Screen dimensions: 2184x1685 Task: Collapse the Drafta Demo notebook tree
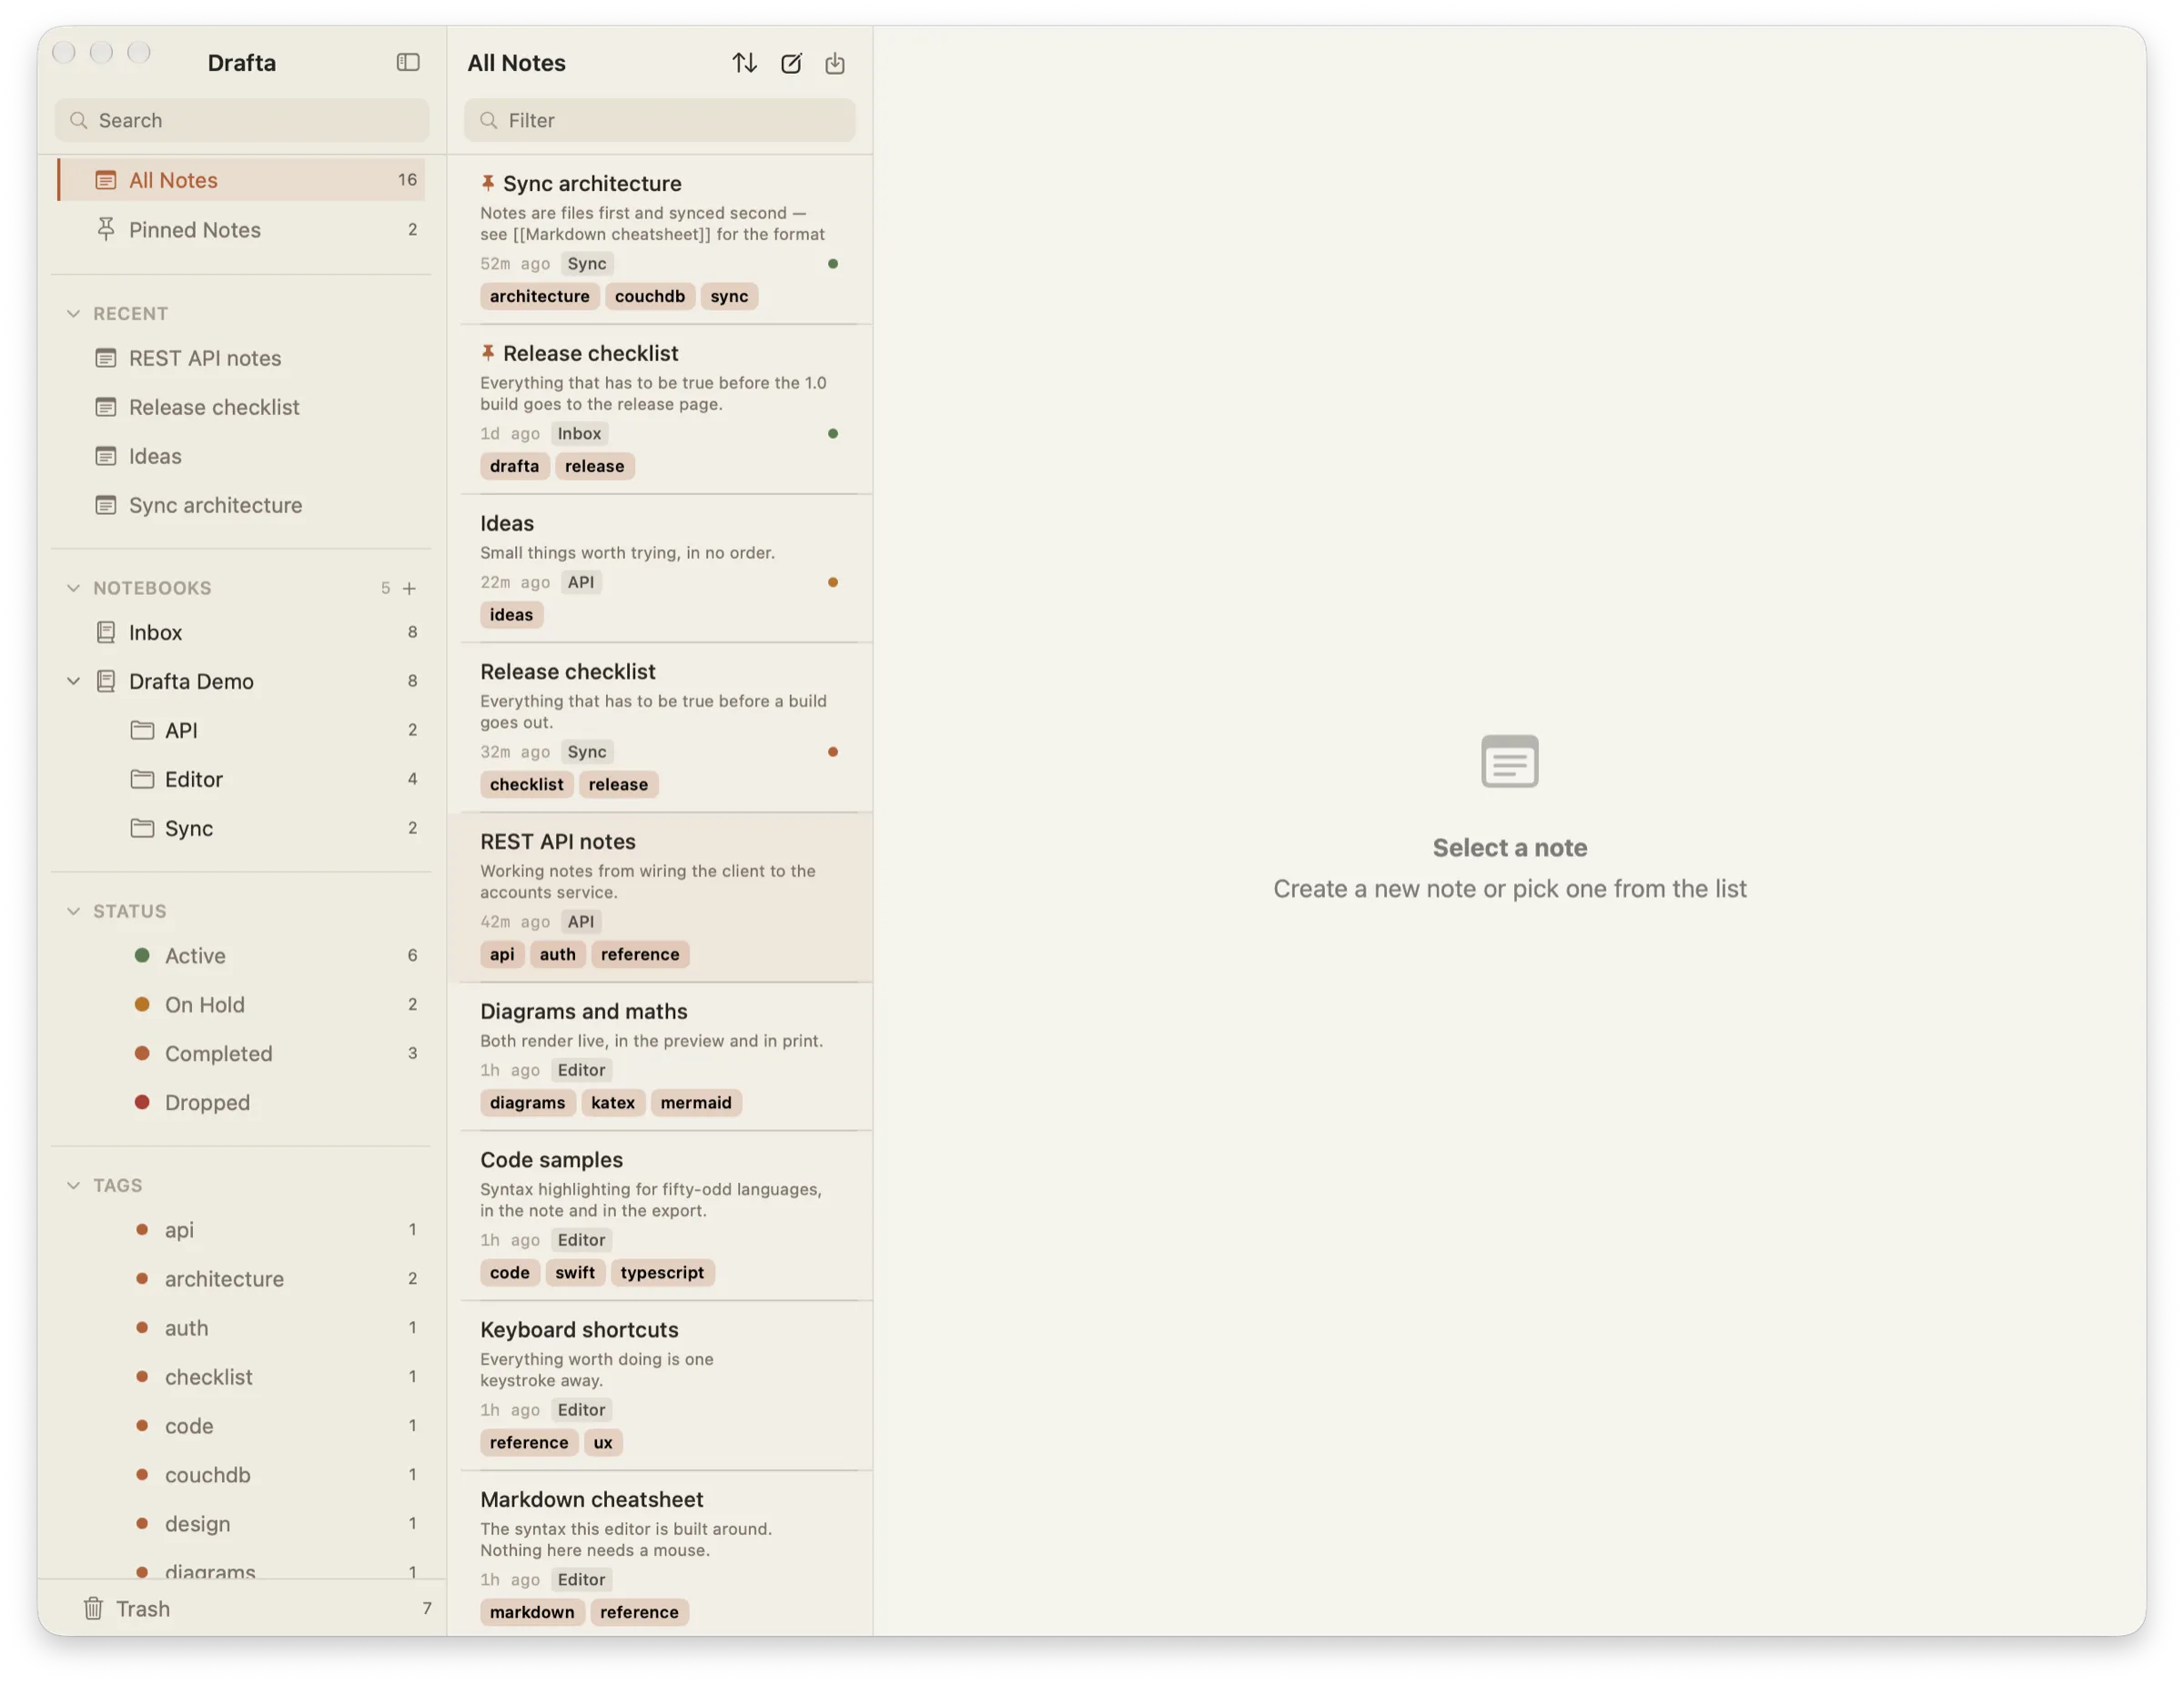point(73,681)
